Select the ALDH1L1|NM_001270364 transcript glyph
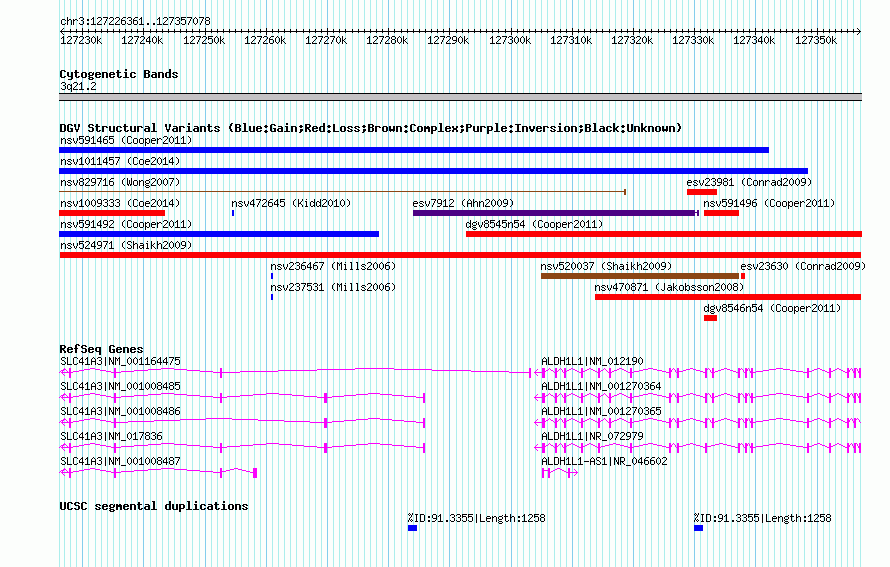The image size is (890, 567). coord(698,398)
